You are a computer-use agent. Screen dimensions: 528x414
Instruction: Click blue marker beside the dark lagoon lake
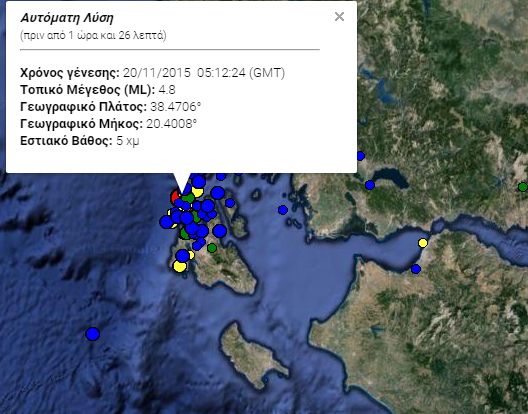point(370,185)
